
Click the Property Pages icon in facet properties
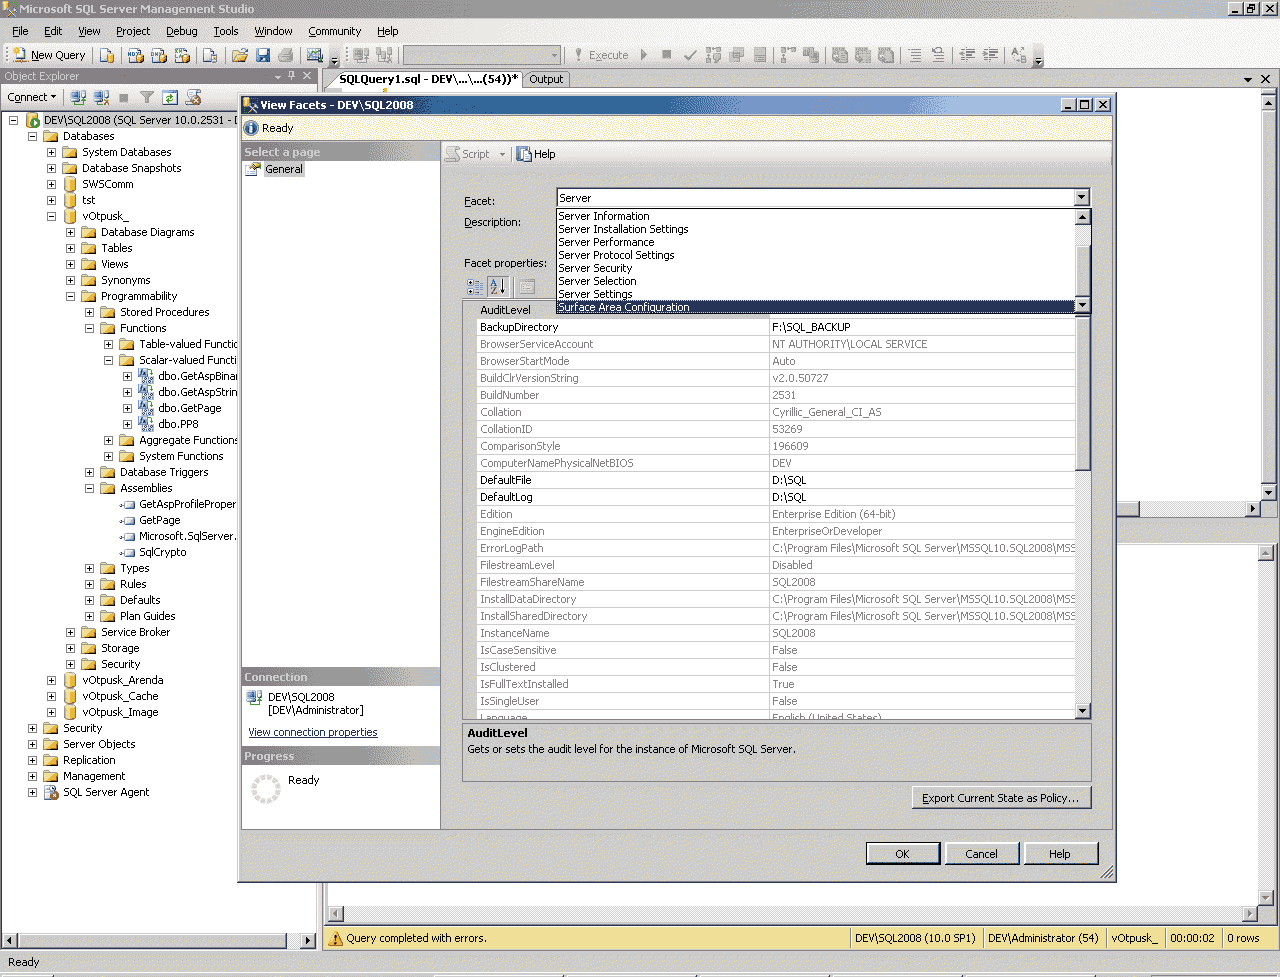[527, 287]
